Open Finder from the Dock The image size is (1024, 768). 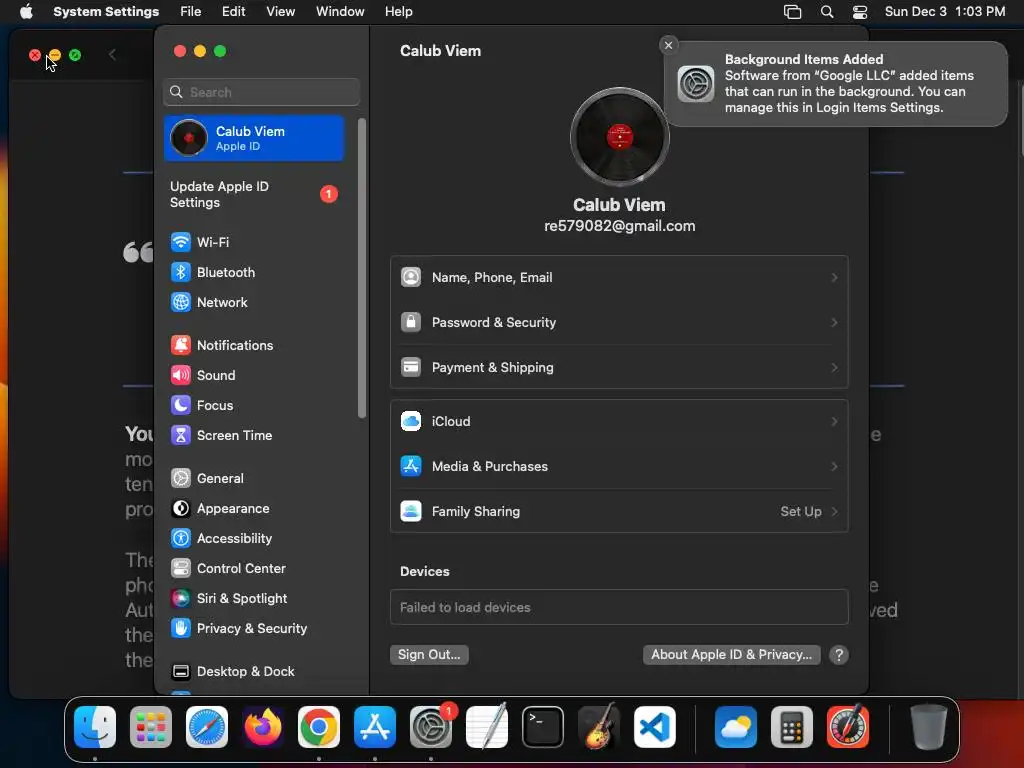95,727
